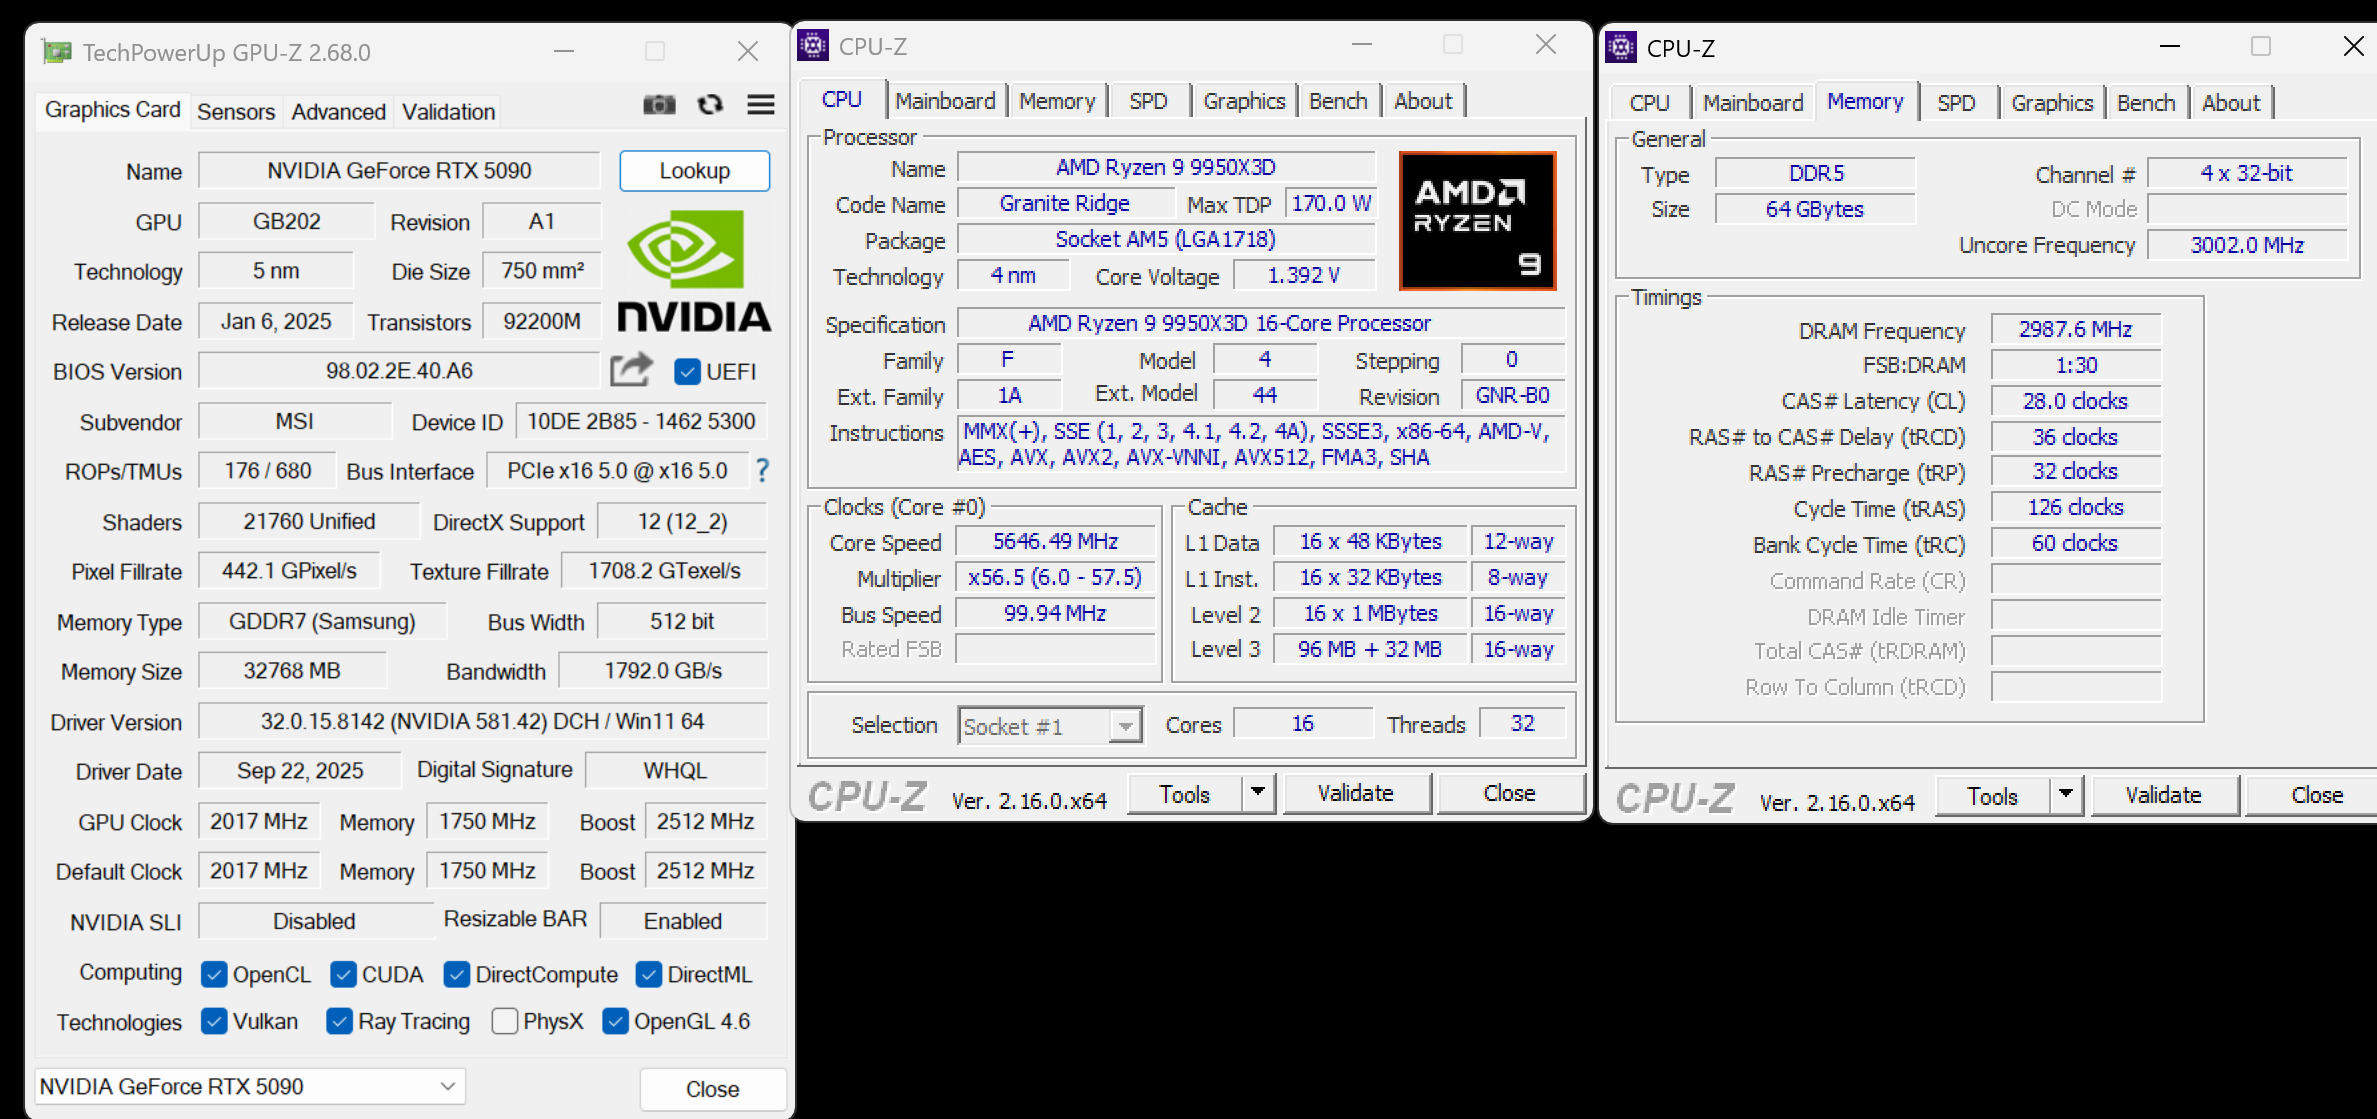Click the GPU-Z Close button at bottom
This screenshot has width=2377, height=1119.
click(712, 1088)
